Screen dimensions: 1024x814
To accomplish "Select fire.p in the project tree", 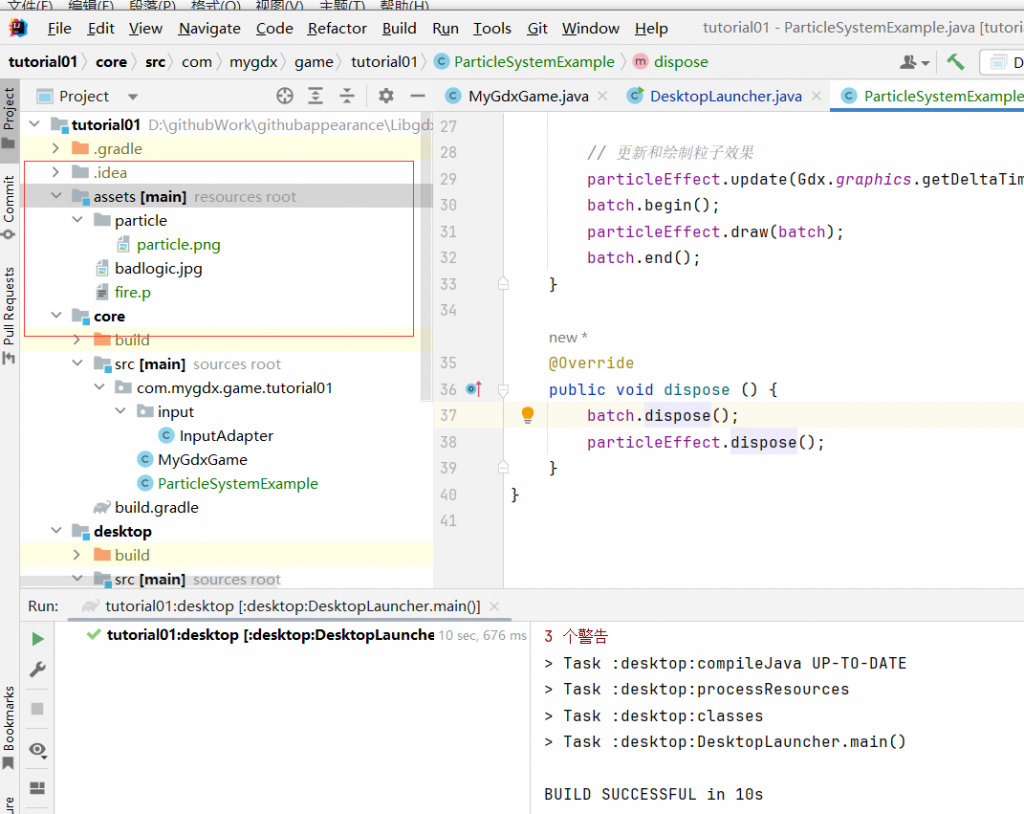I will click(133, 293).
